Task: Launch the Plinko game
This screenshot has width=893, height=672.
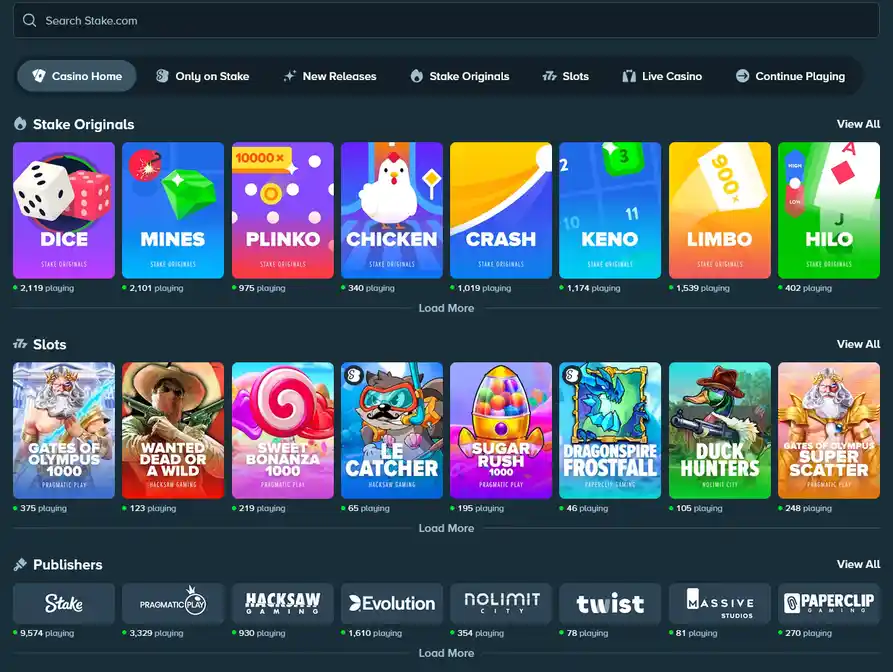Action: coord(282,210)
